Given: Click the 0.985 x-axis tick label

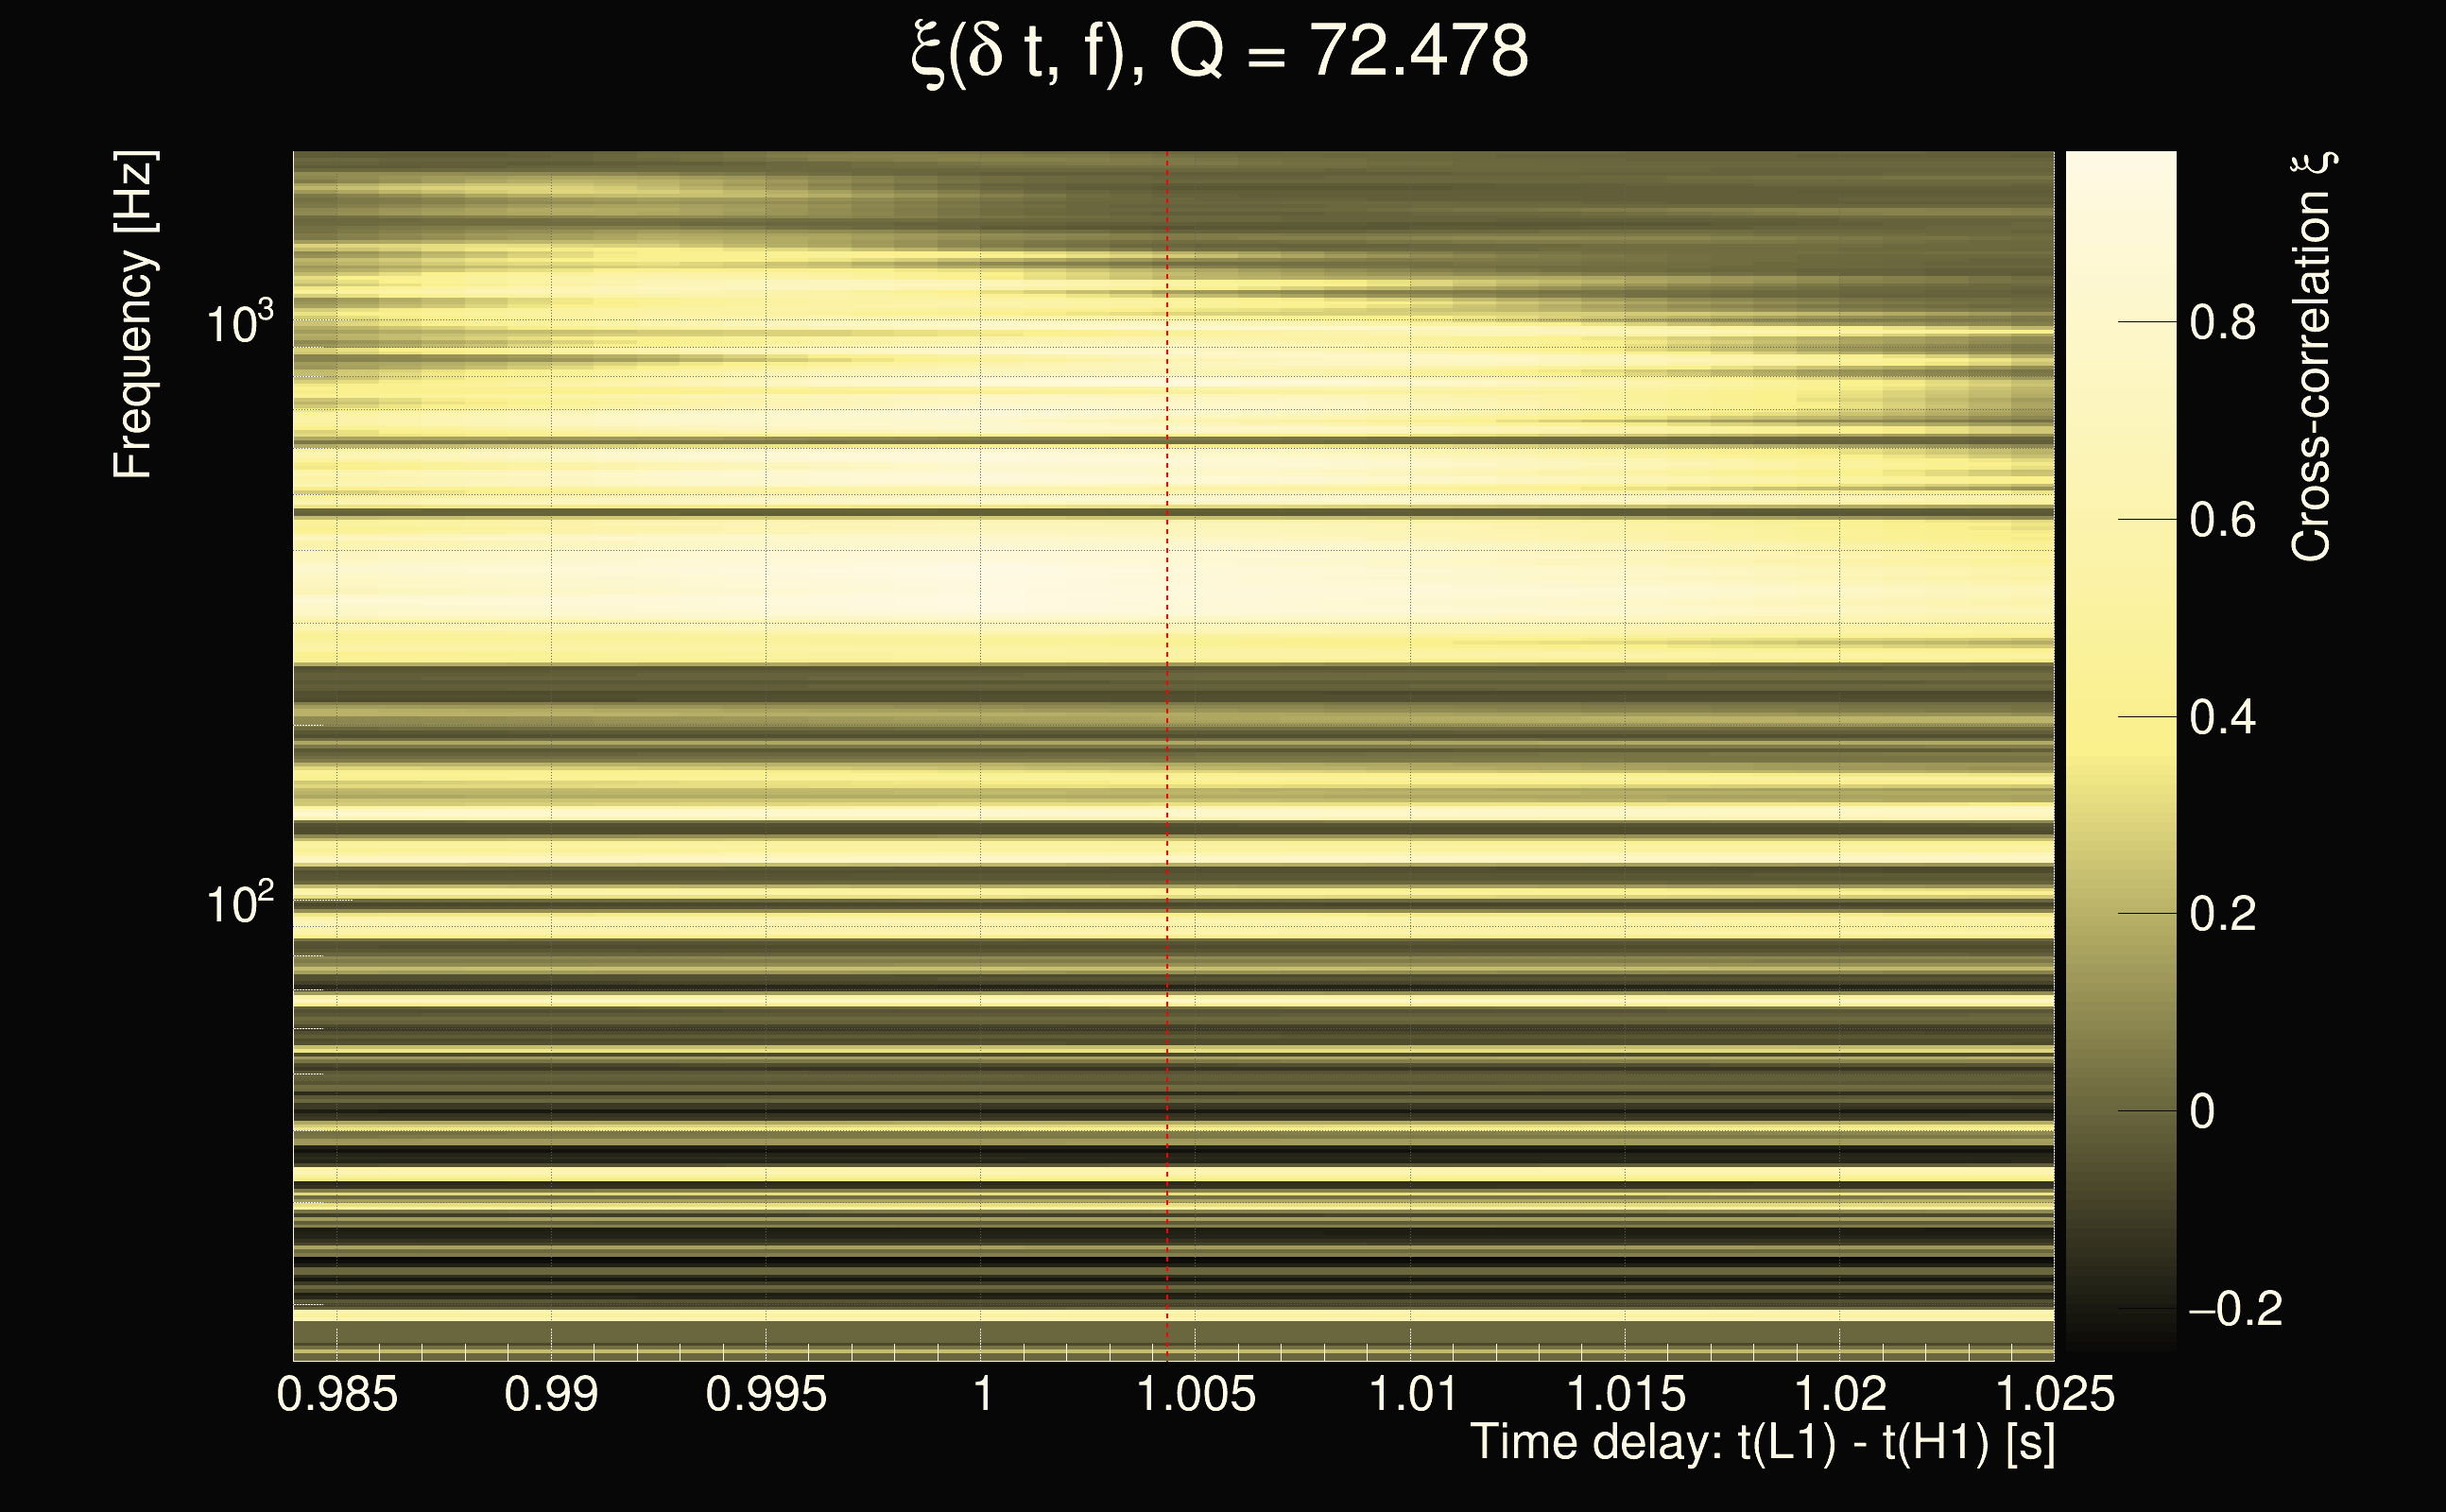Looking at the screenshot, I should point(337,1394).
